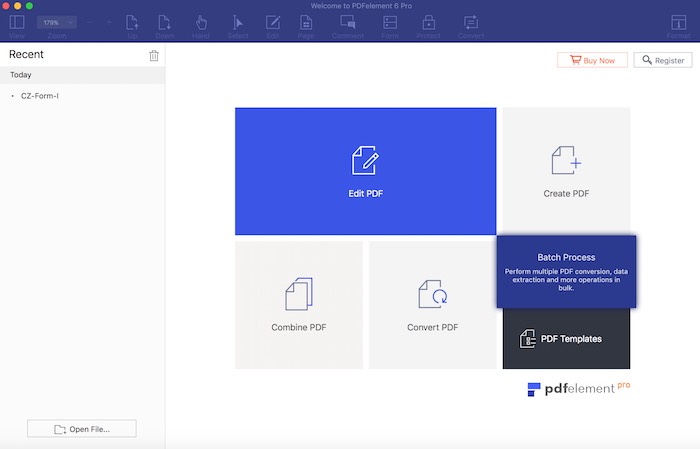Toggle the Format panel icon

677,24
